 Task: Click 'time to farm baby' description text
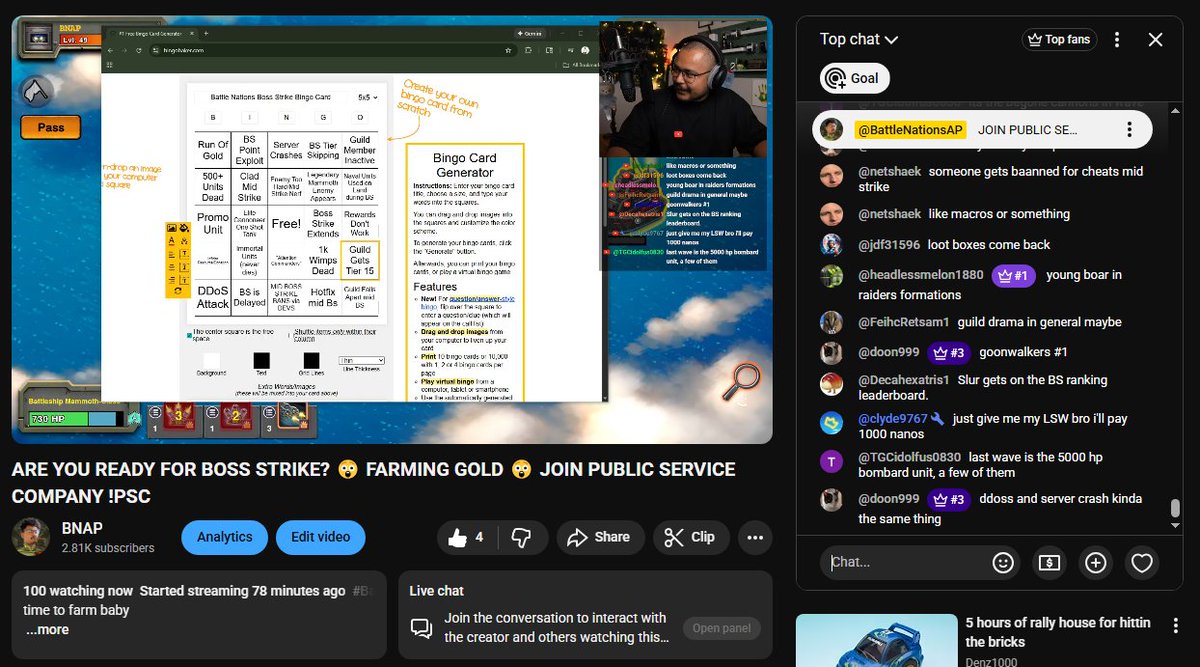[76, 610]
